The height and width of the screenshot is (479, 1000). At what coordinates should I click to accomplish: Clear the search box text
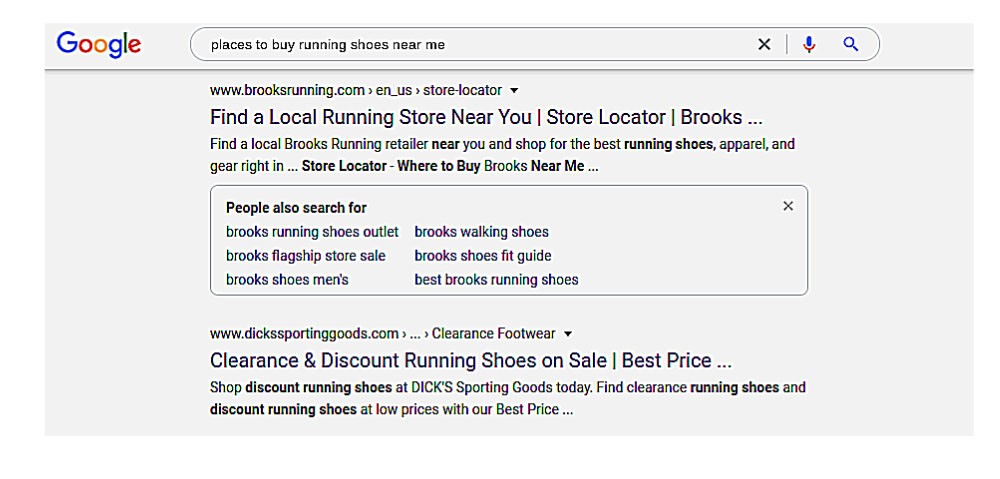764,44
